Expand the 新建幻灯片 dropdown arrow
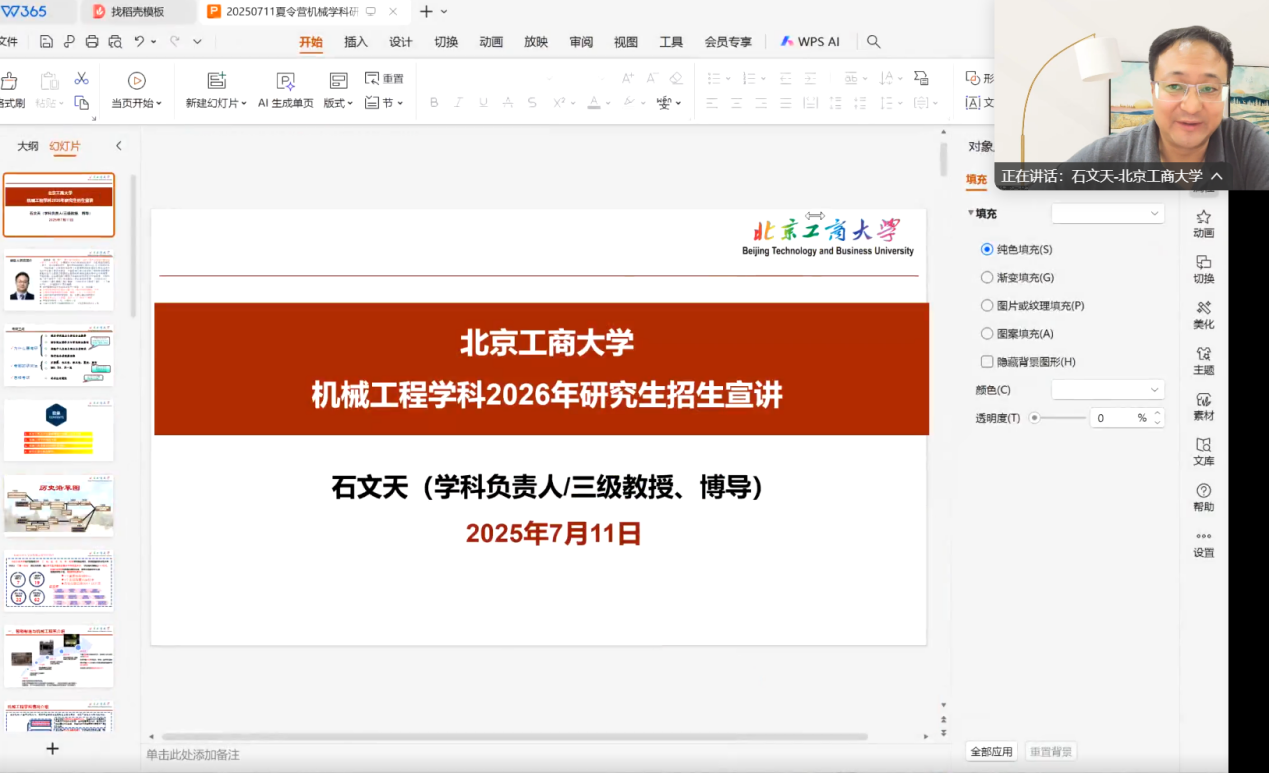The height and width of the screenshot is (773, 1269). click(x=243, y=104)
